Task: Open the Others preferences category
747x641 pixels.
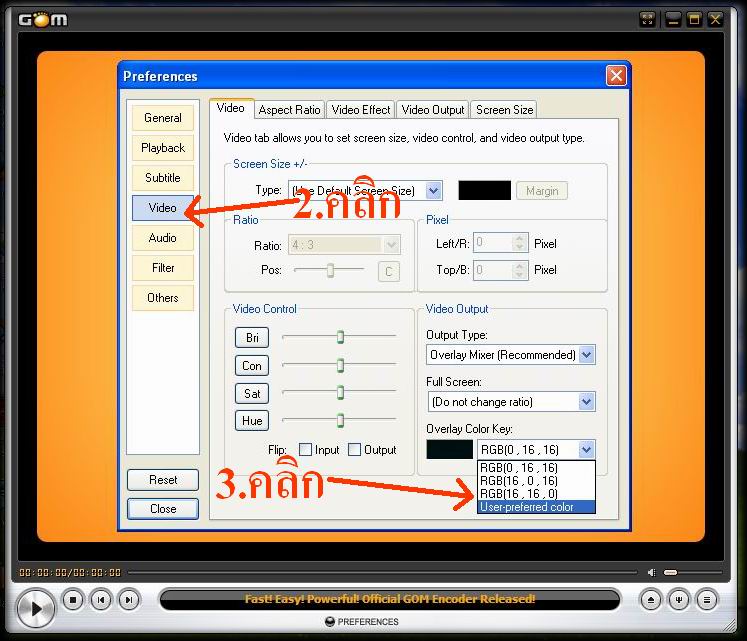Action: coord(162,298)
